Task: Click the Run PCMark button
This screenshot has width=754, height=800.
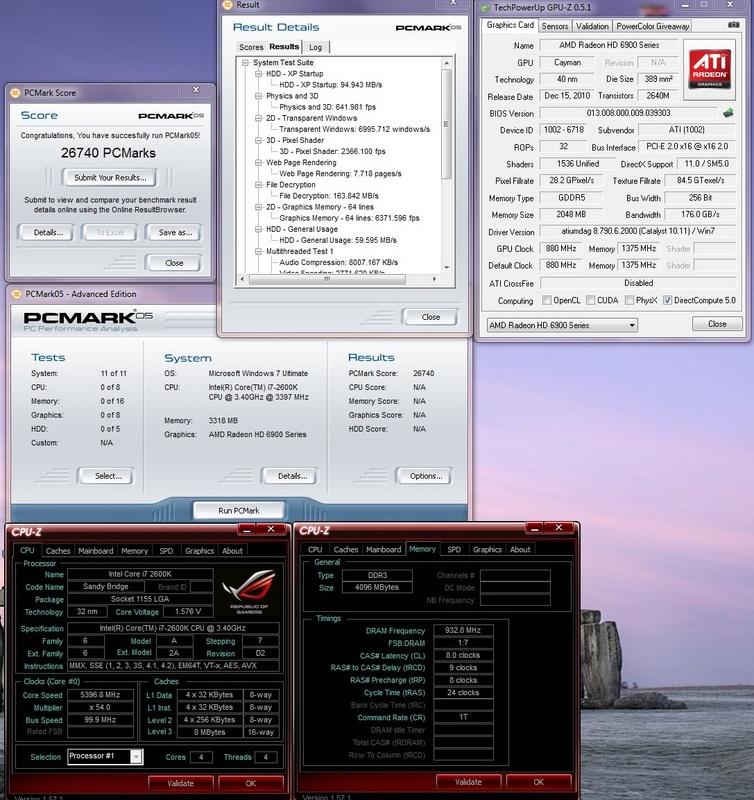Action: click(x=239, y=510)
